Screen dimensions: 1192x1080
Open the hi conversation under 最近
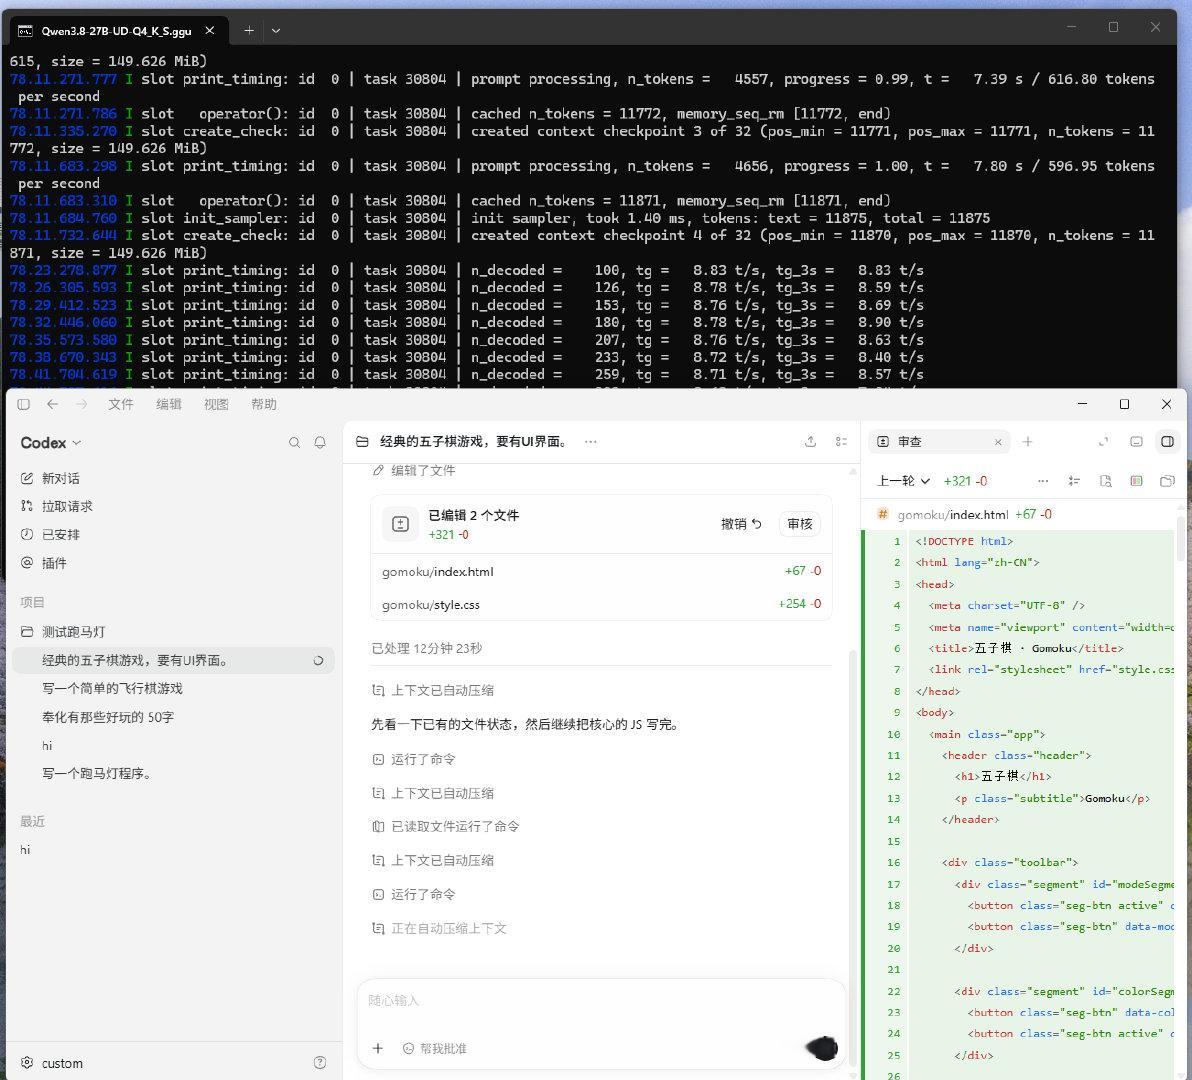[x=25, y=850]
